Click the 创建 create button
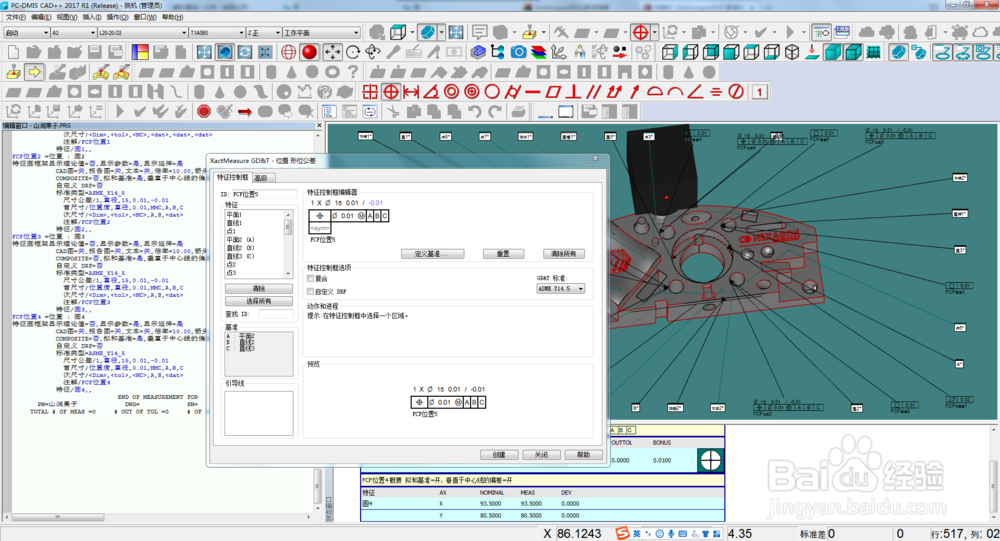1000x541 pixels. click(x=499, y=455)
